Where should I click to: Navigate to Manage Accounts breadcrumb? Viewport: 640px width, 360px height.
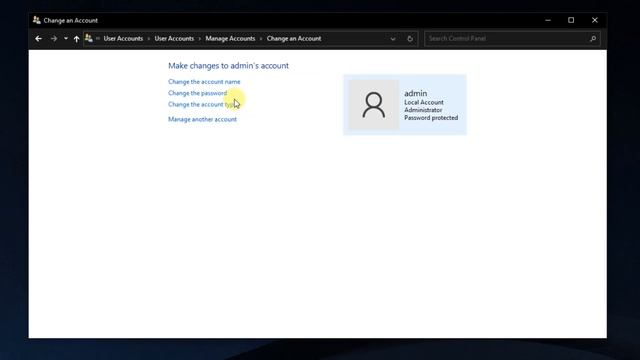click(230, 38)
